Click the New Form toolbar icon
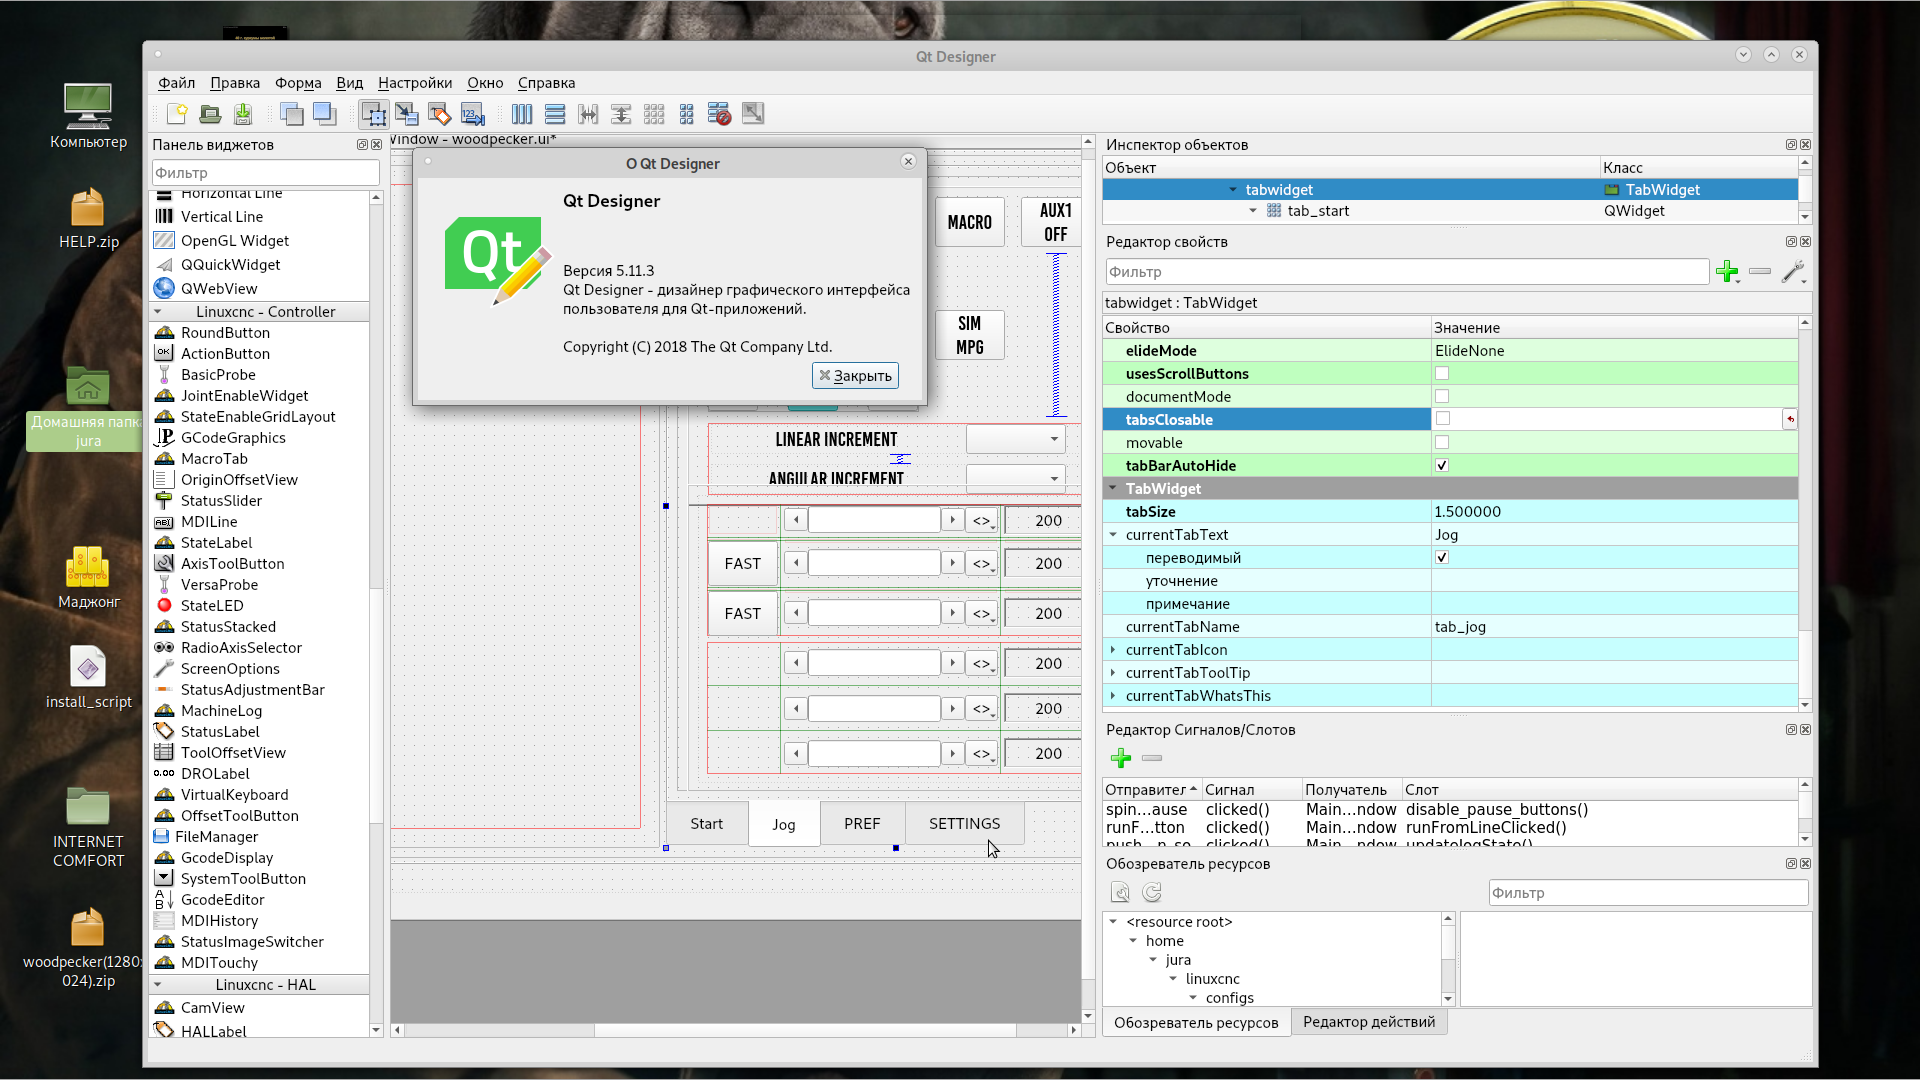 click(177, 114)
